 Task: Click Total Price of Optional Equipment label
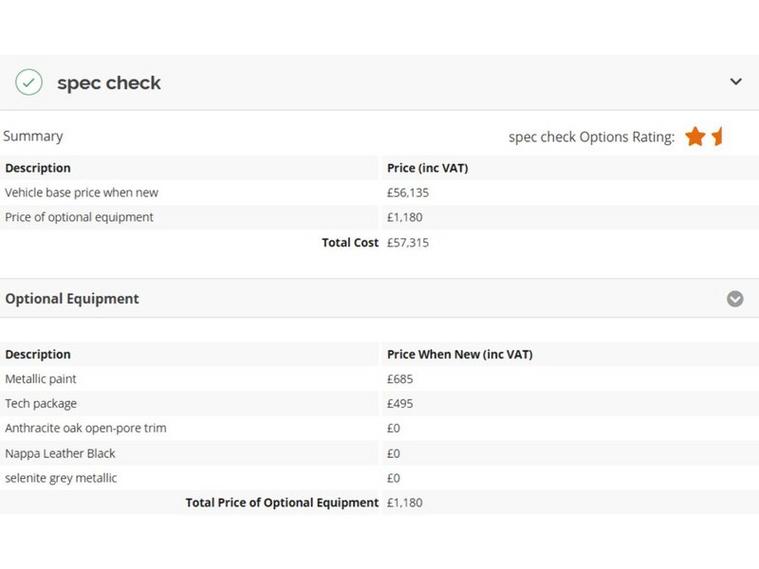pos(282,503)
